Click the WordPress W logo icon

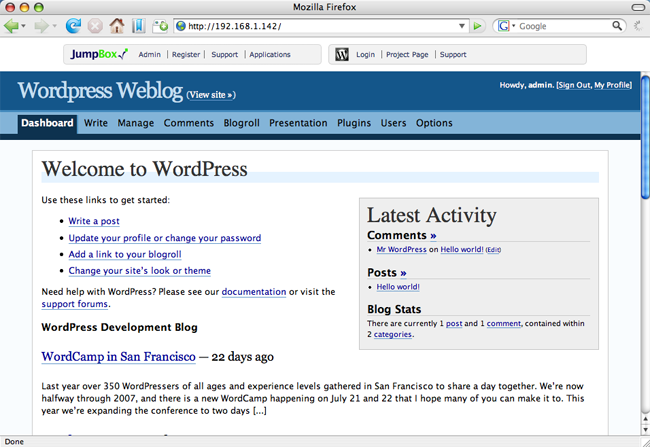tap(342, 54)
